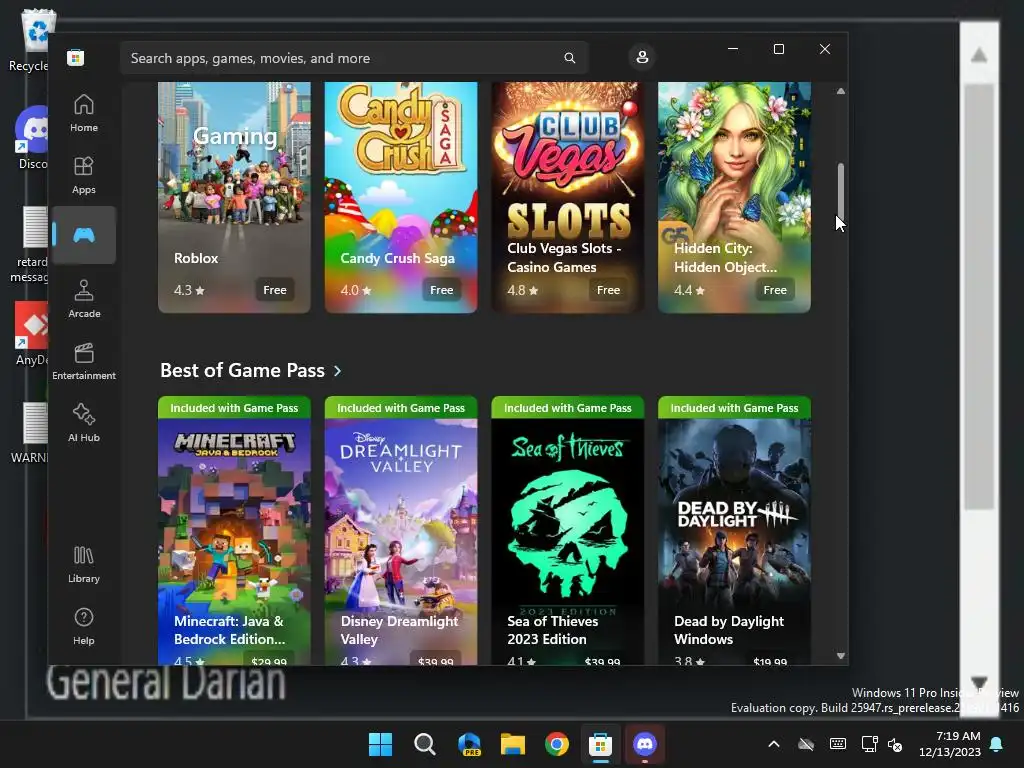1024x768 pixels.
Task: Open the Apps section in Store sidebar
Action: (x=84, y=175)
